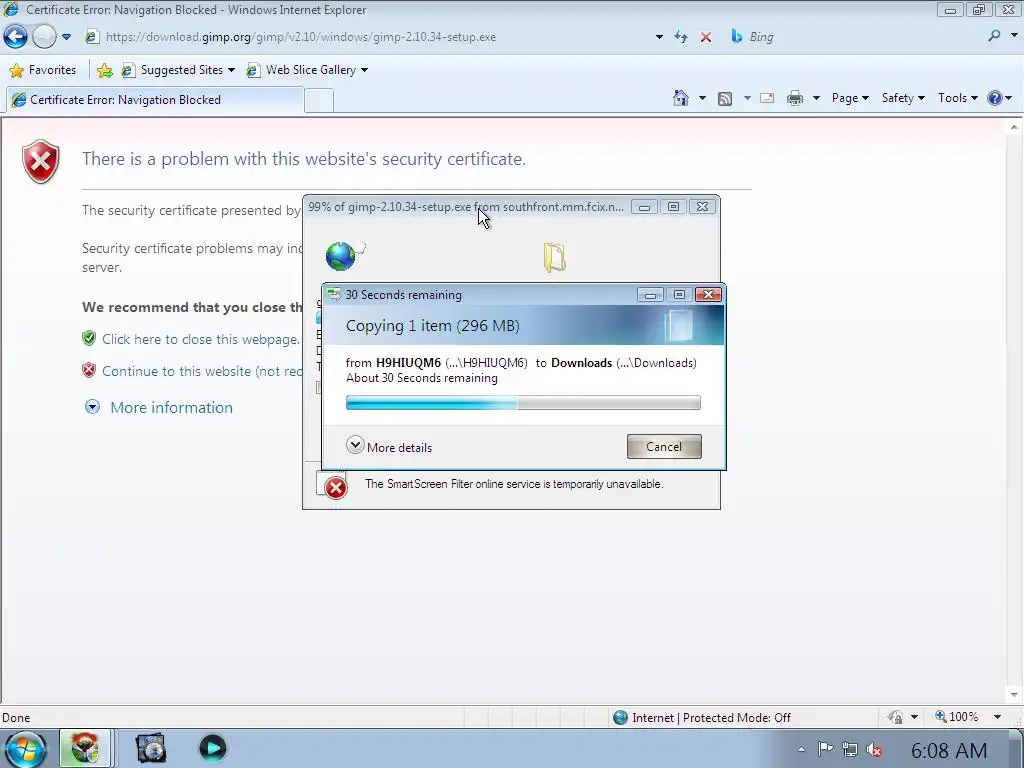This screenshot has width=1024, height=768.
Task: Close the 30 Seconds remaining copy dialog
Action: [708, 295]
